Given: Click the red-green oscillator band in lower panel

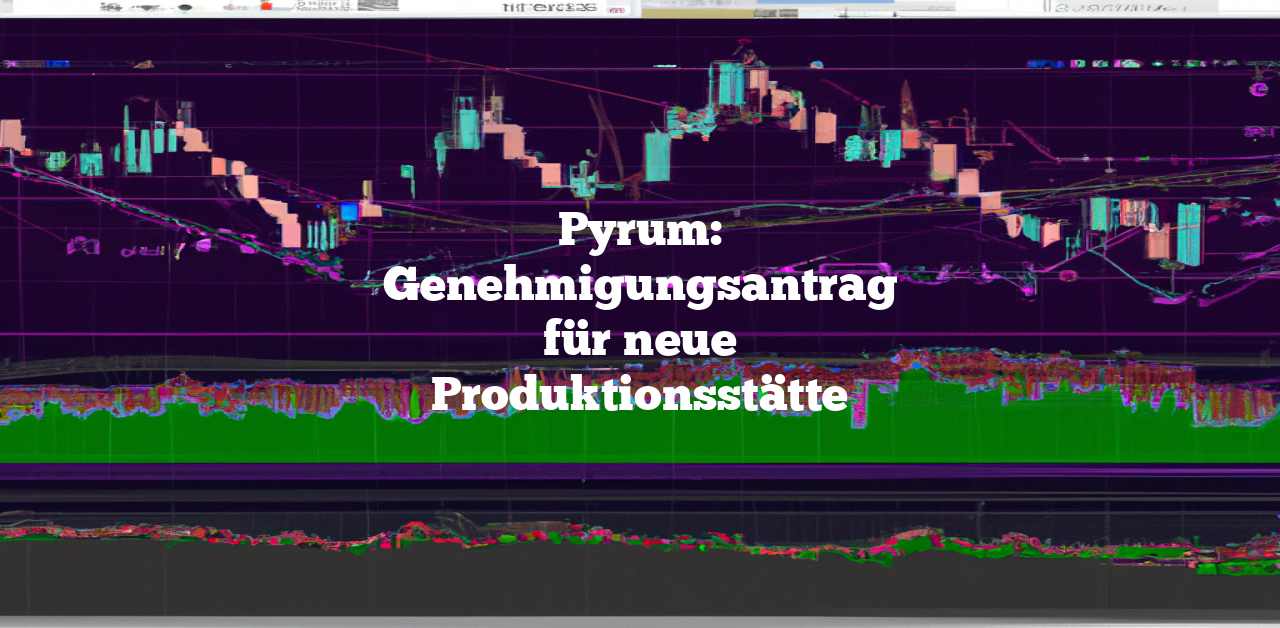Looking at the screenshot, I should [x=640, y=535].
